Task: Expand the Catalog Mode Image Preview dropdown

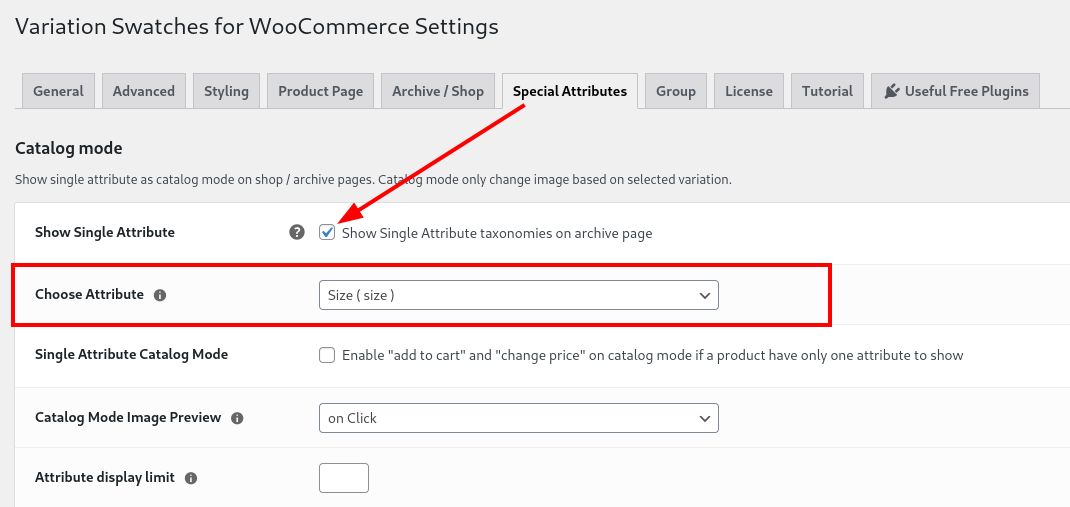Action: (519, 418)
